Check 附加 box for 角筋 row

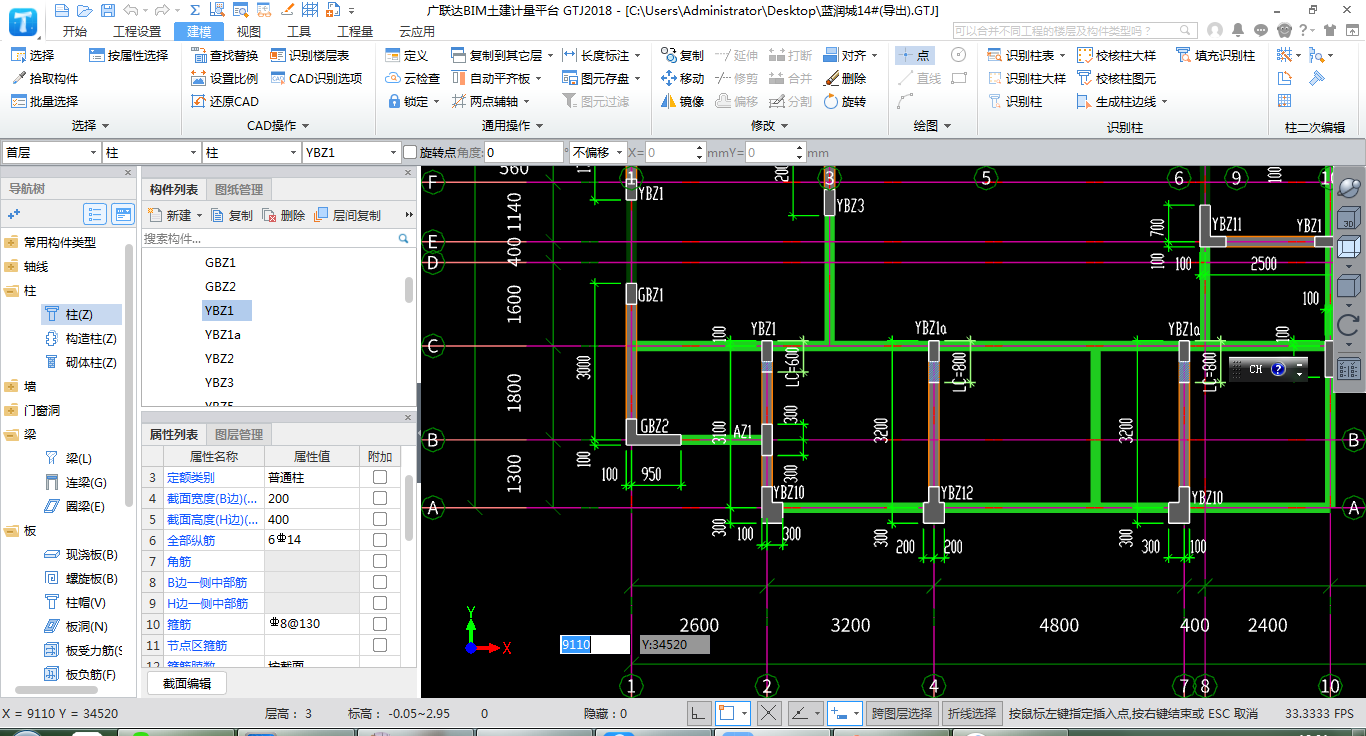click(380, 561)
